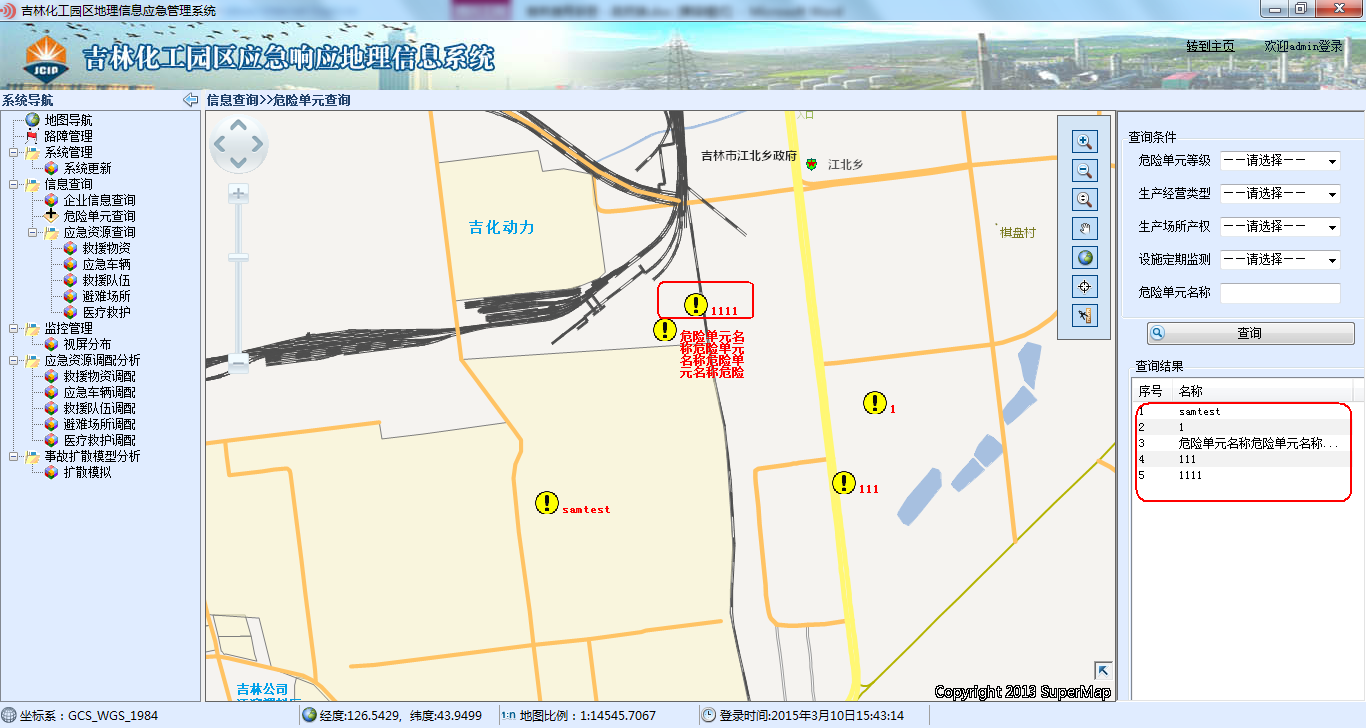Click the 转到主页 link
Image resolution: width=1366 pixels, height=728 pixels.
point(1210,47)
